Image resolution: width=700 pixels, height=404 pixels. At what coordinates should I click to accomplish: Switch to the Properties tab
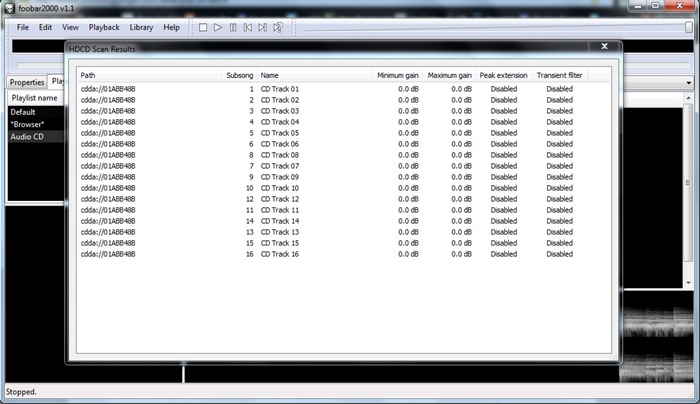point(27,82)
